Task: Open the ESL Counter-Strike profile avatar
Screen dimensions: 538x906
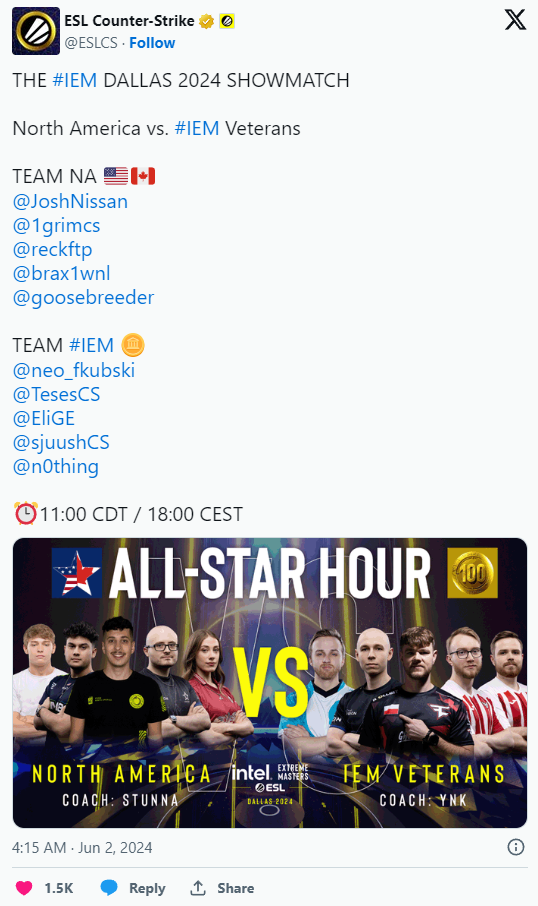Action: coord(36,31)
